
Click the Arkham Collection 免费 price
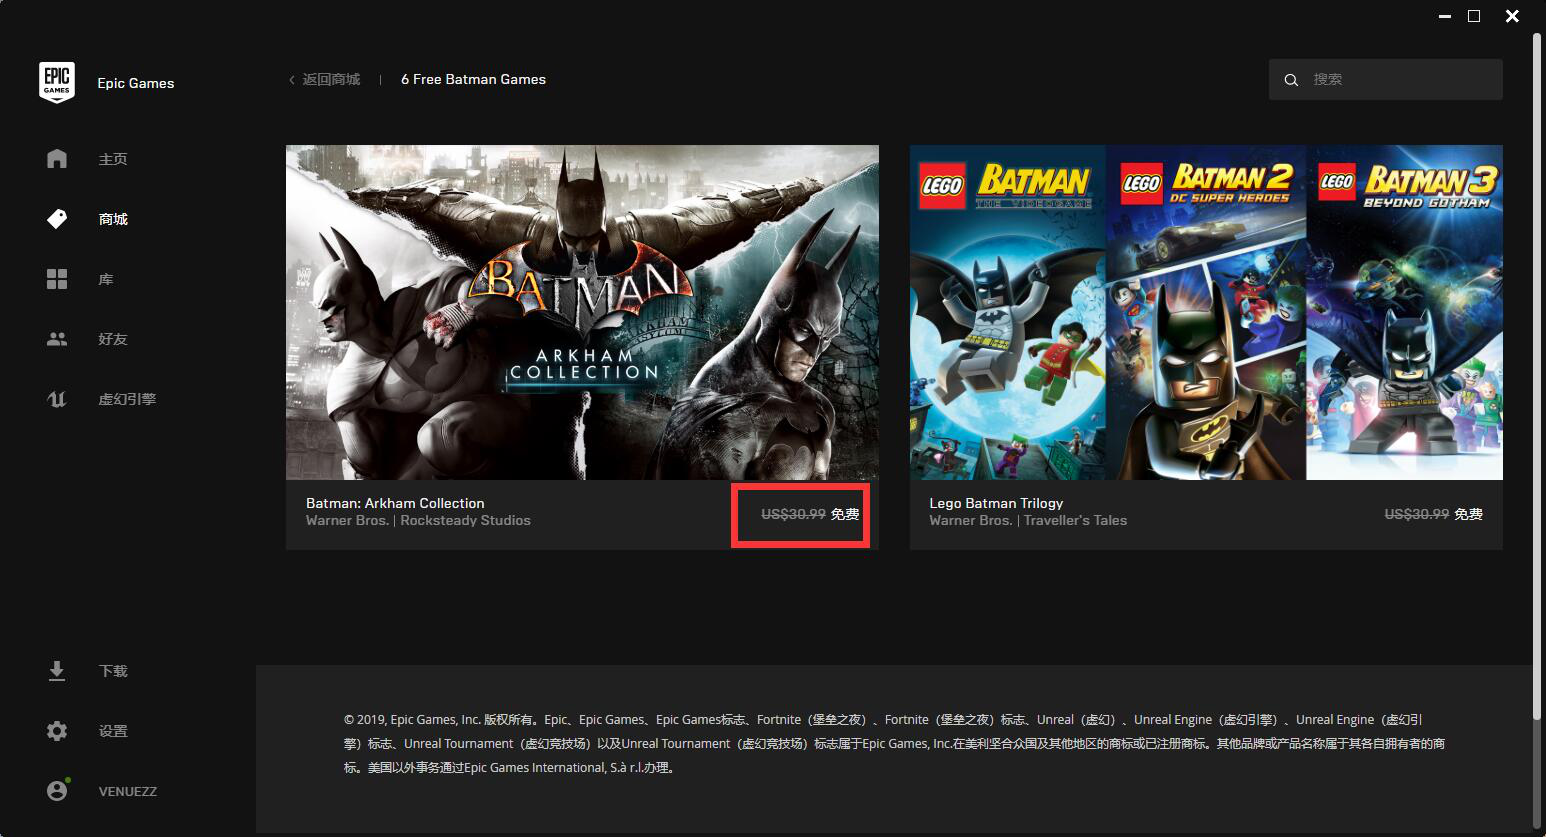click(845, 514)
